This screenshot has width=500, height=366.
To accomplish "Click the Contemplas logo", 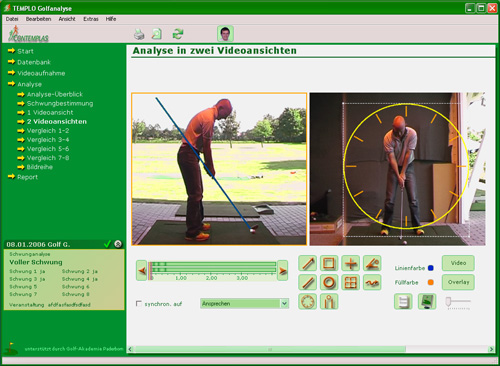I will click(x=29, y=34).
